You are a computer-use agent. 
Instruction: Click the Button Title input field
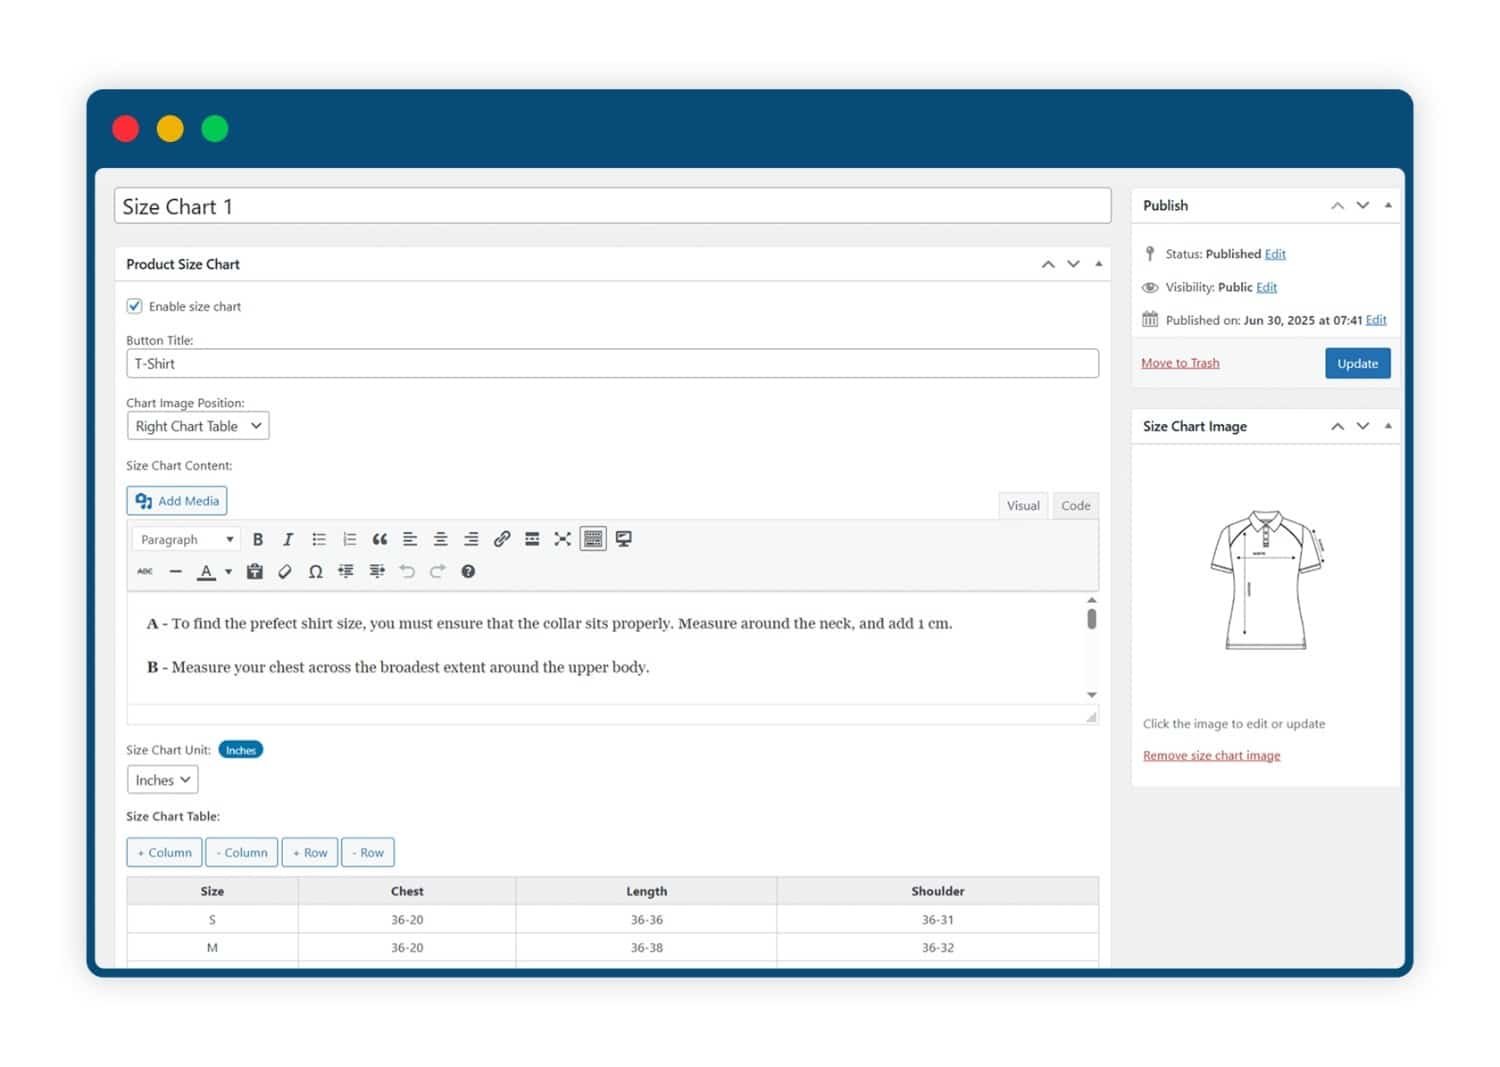pos(612,363)
